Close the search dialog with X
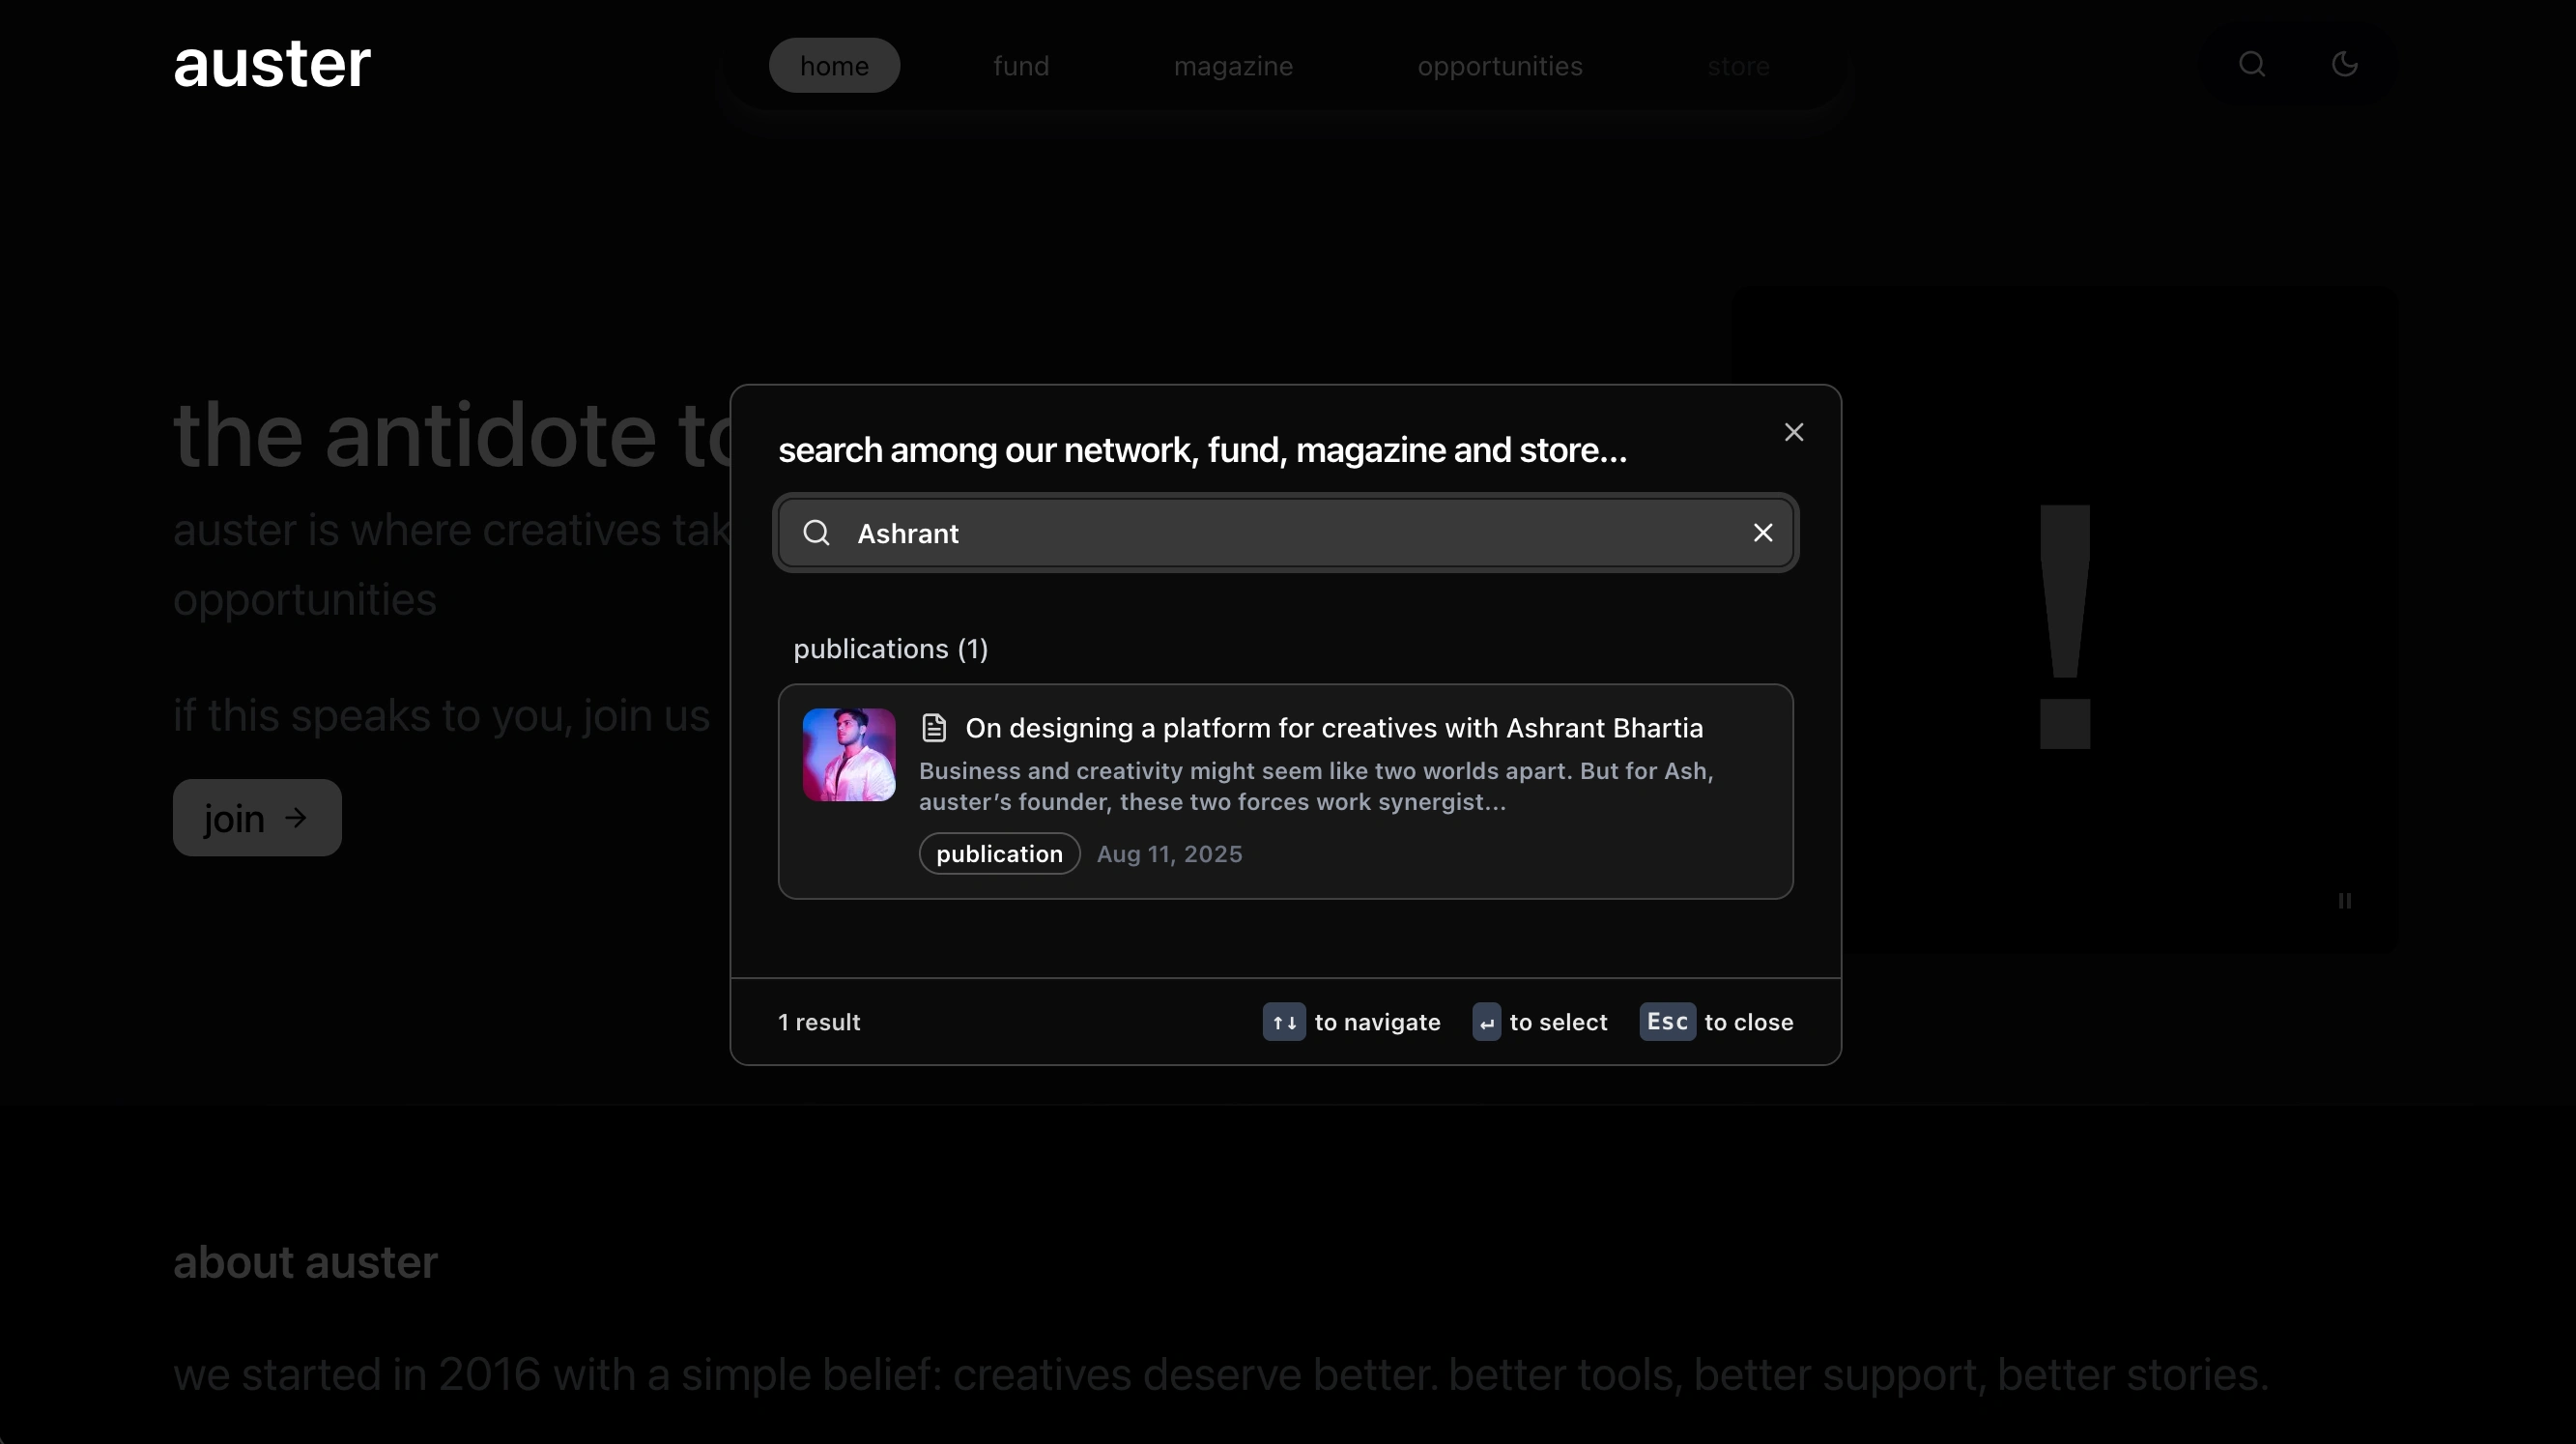This screenshot has width=2576, height=1444. pyautogui.click(x=1793, y=432)
